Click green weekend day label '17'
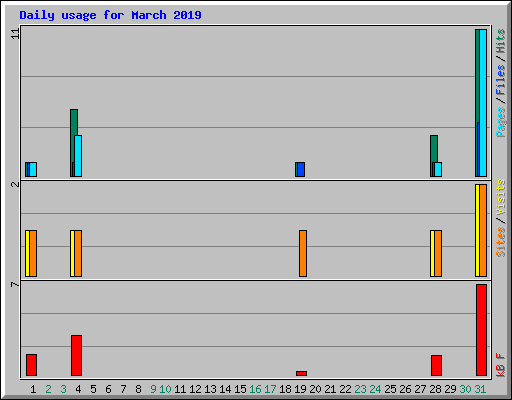Screen dimensions: 512x400 (x=270, y=389)
